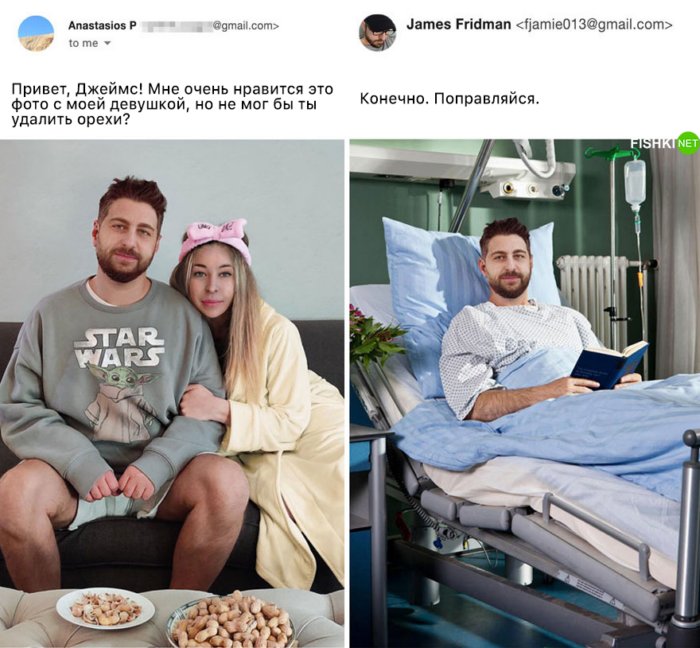This screenshot has height=648, width=700.
Task: Click the FISHKI.NET watermark logo
Action: point(664,143)
